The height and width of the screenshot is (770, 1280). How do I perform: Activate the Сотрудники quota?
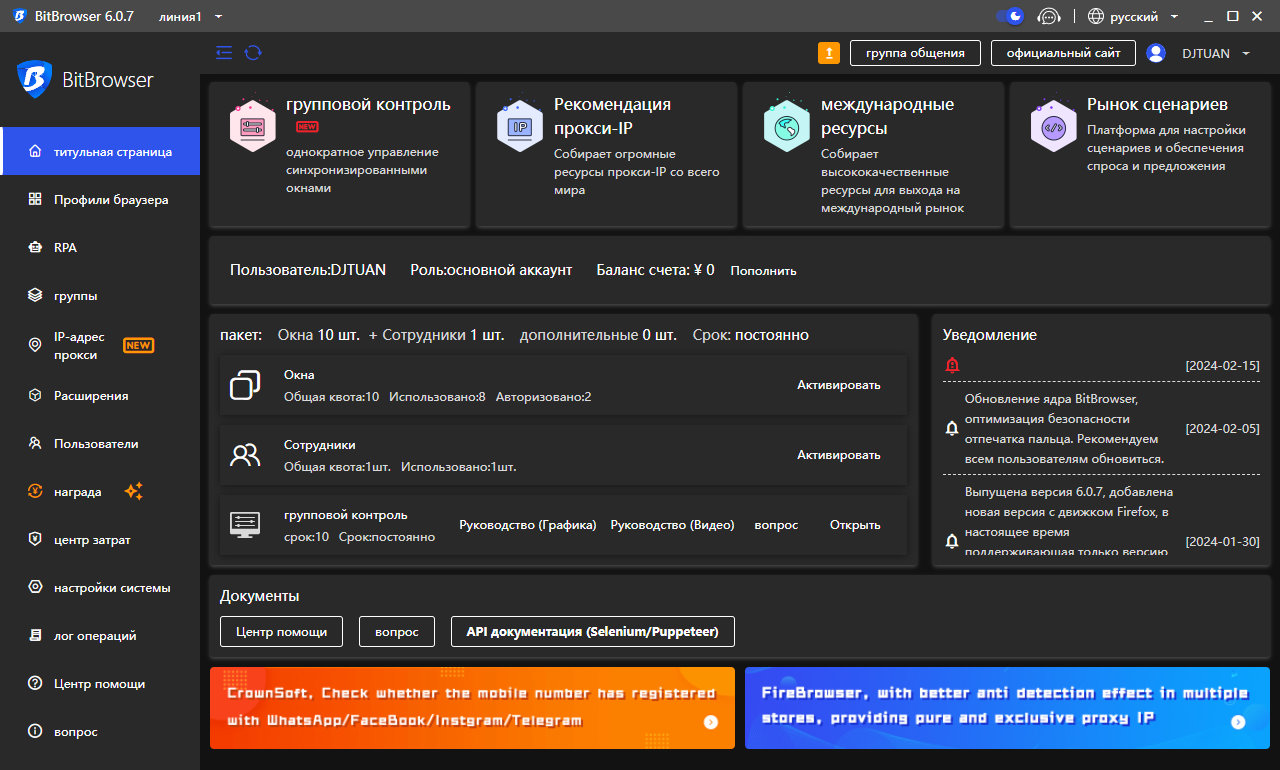click(839, 455)
